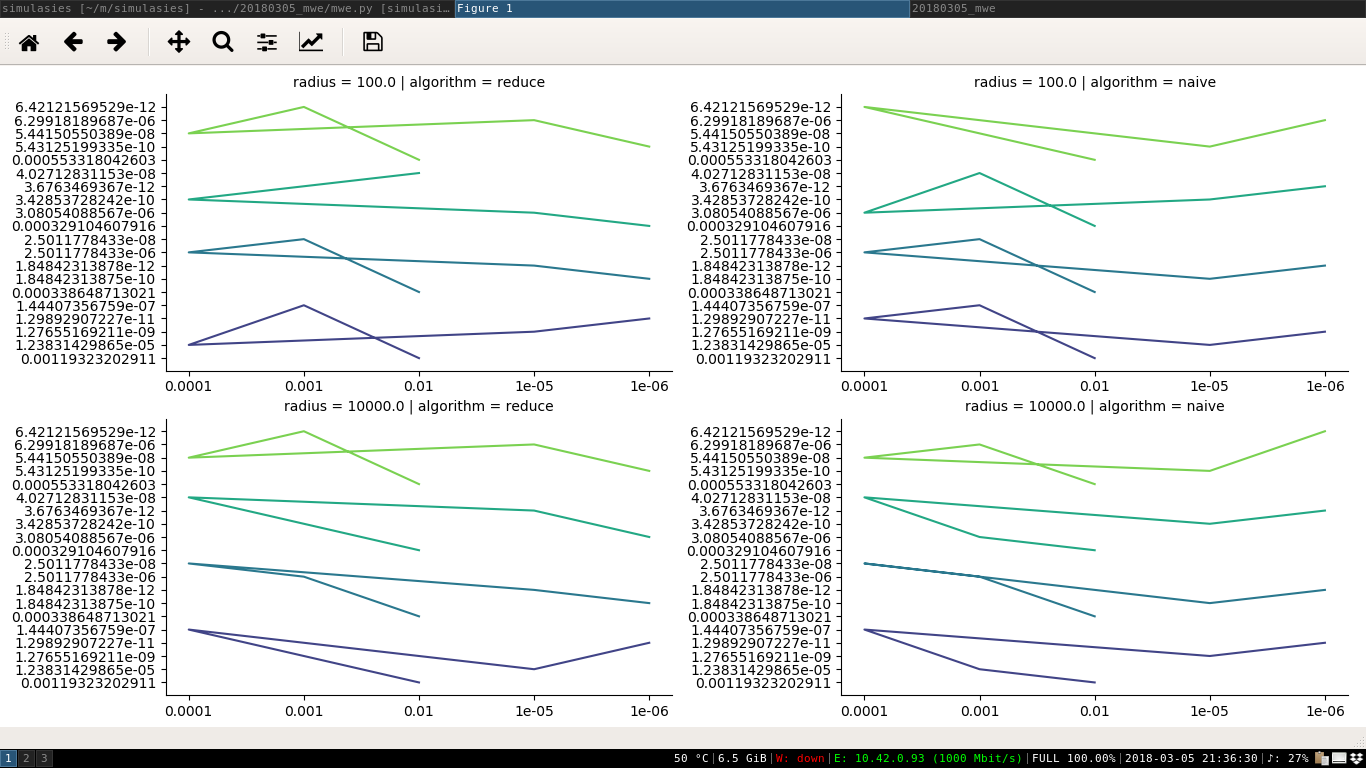Toggle the pan/zoom navigation tool
1366x768 pixels.
coord(179,42)
